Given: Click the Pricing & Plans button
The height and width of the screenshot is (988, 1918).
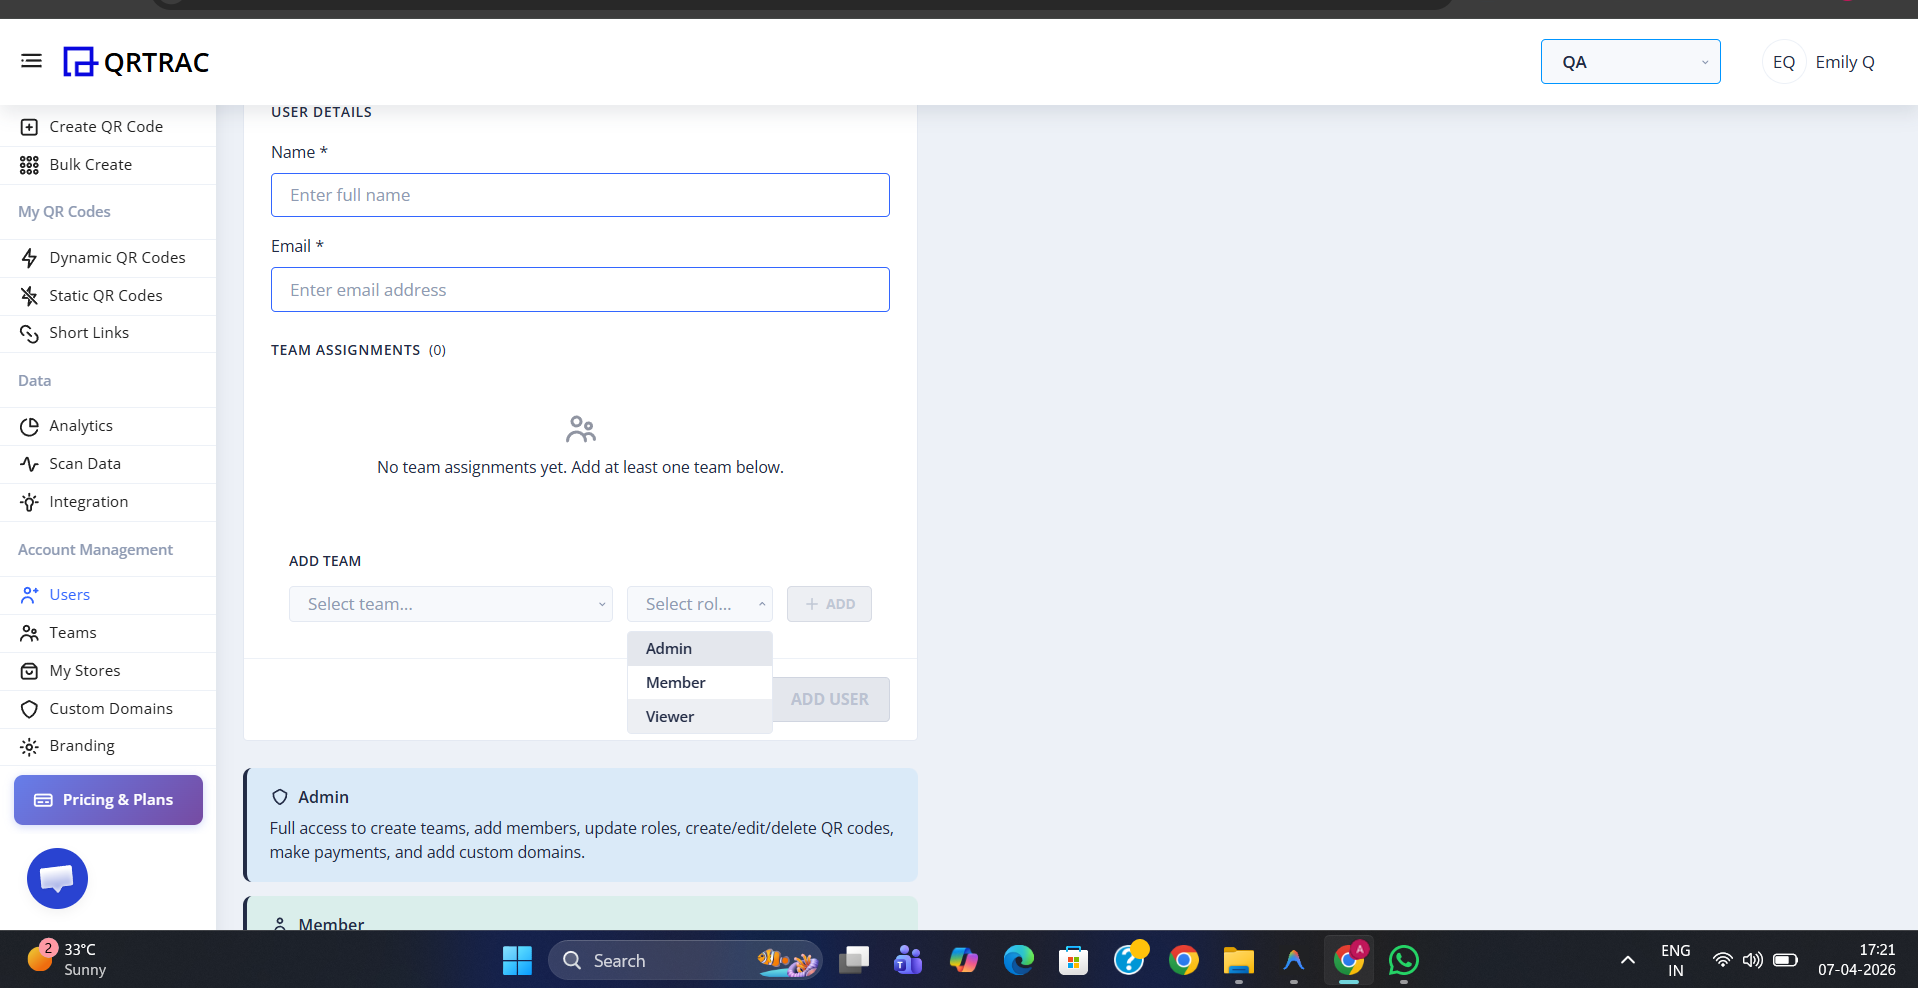Looking at the screenshot, I should click(x=107, y=799).
